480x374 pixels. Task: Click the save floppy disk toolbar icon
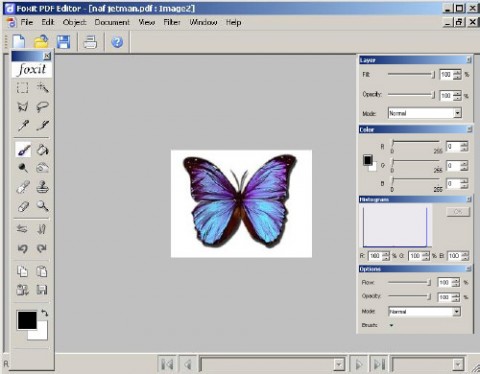[63, 42]
